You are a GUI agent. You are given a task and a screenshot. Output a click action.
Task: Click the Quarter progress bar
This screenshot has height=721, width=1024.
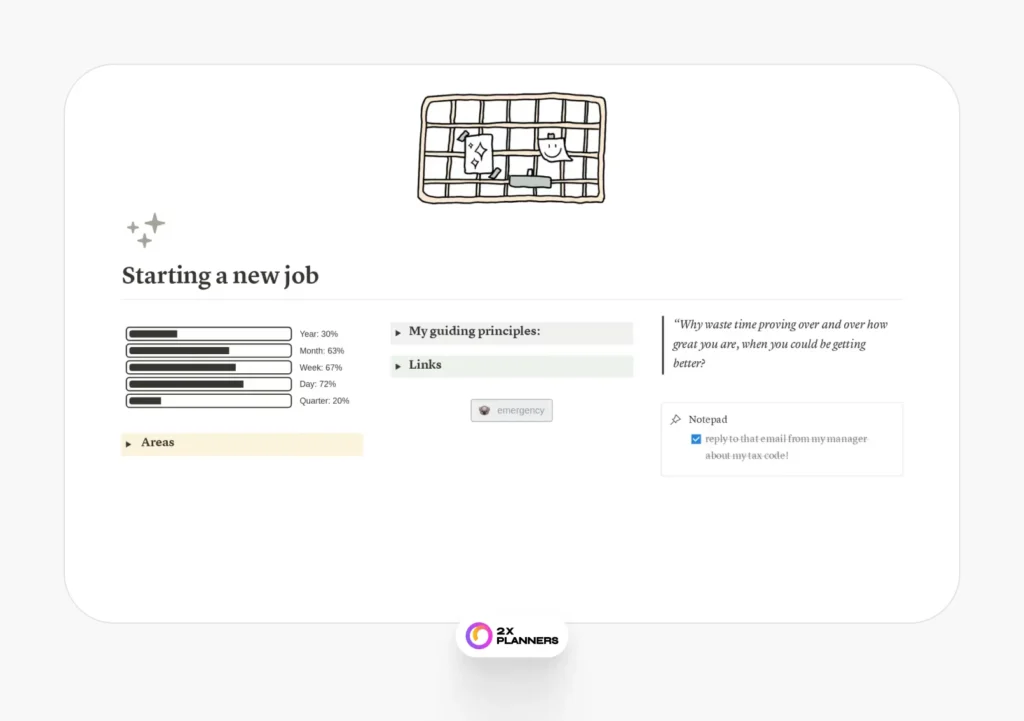point(209,401)
